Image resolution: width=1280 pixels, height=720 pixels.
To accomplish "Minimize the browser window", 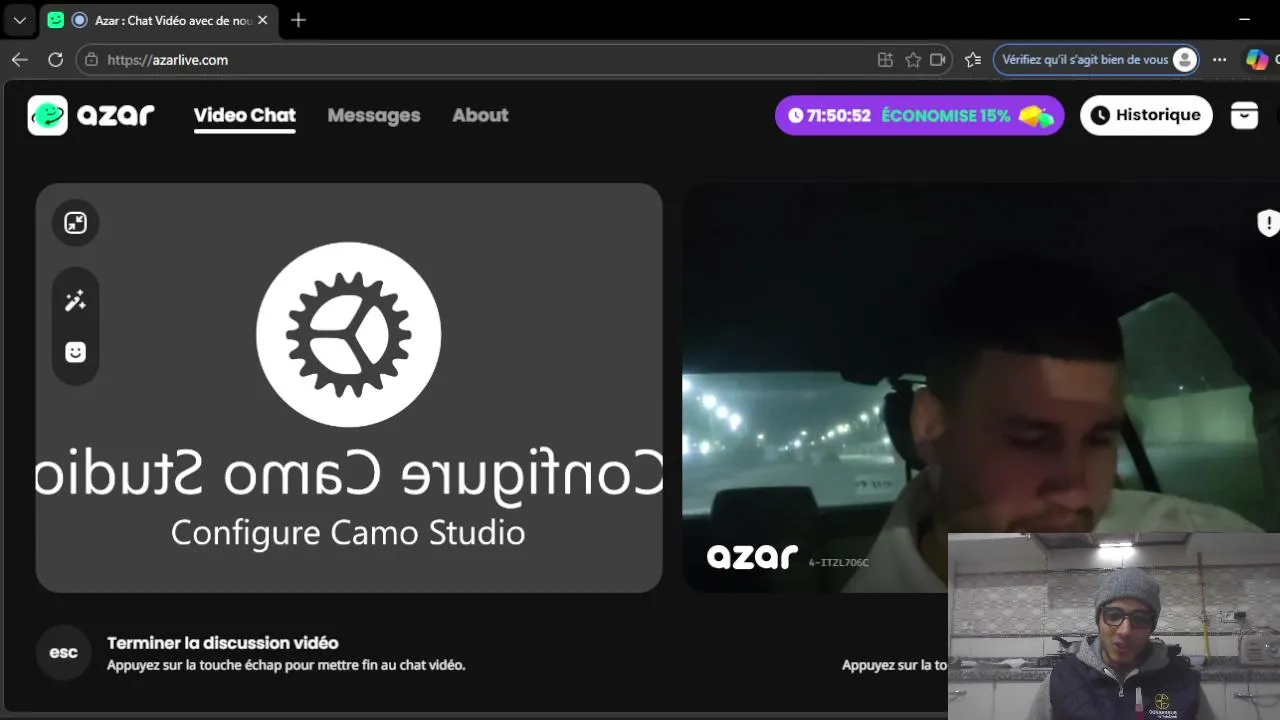I will 1244,20.
